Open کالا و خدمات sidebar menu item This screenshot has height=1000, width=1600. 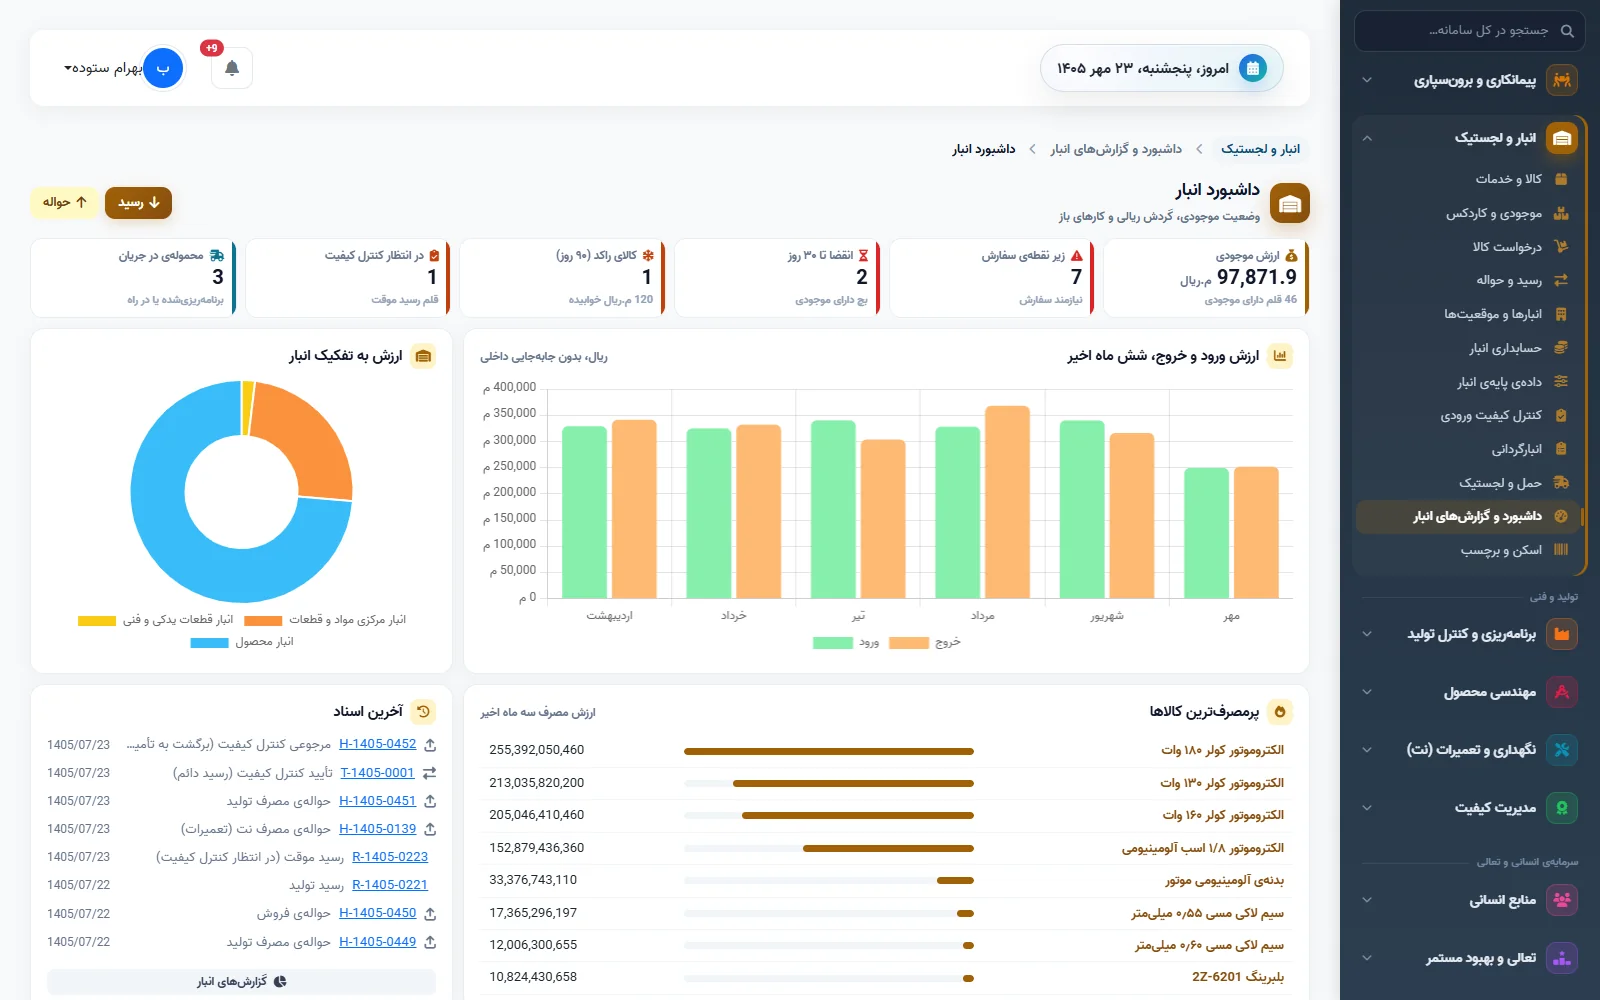click(1468, 179)
